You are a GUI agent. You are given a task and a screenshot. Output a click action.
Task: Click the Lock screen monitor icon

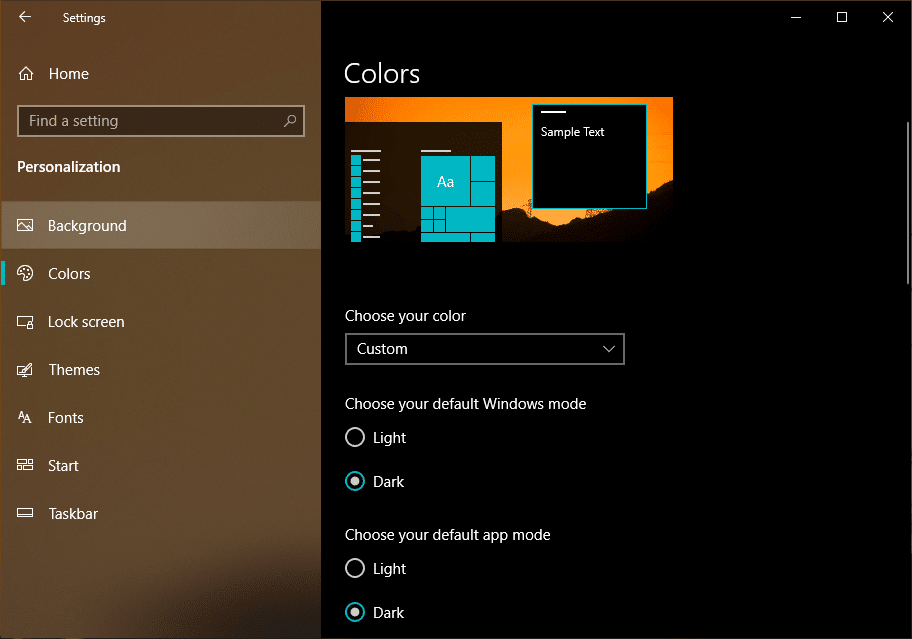(26, 322)
